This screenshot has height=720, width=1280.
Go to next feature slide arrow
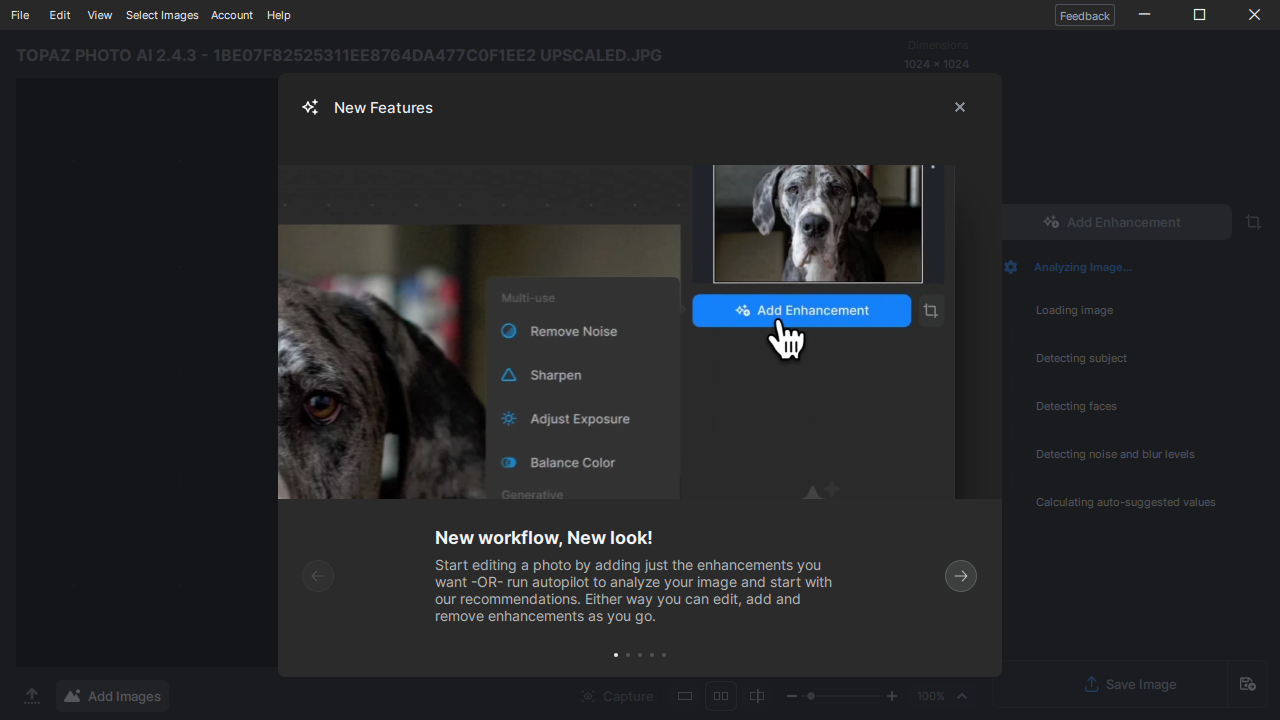click(x=961, y=576)
